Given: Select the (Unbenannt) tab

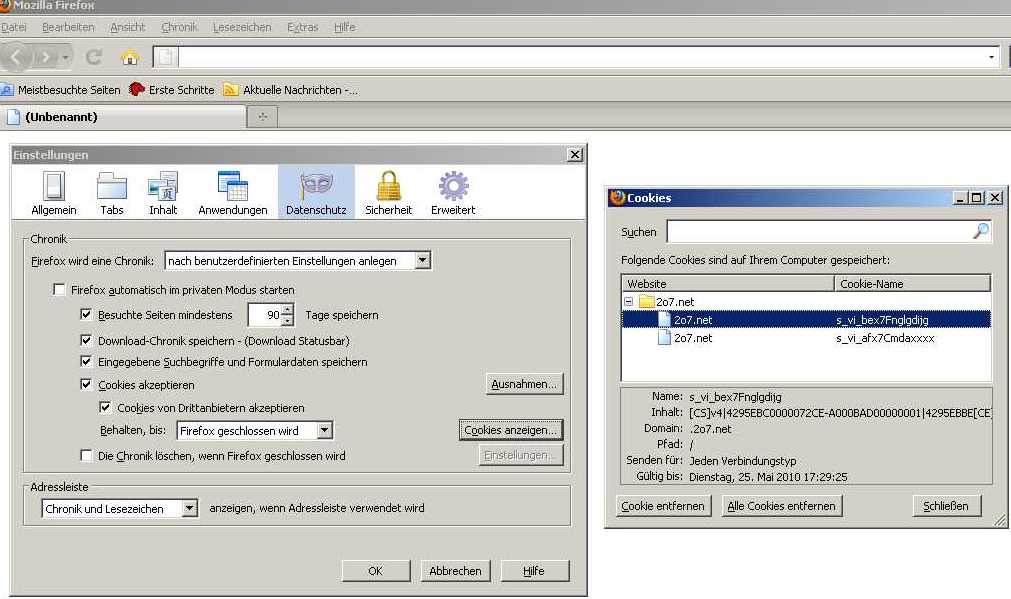Looking at the screenshot, I should click(x=124, y=117).
